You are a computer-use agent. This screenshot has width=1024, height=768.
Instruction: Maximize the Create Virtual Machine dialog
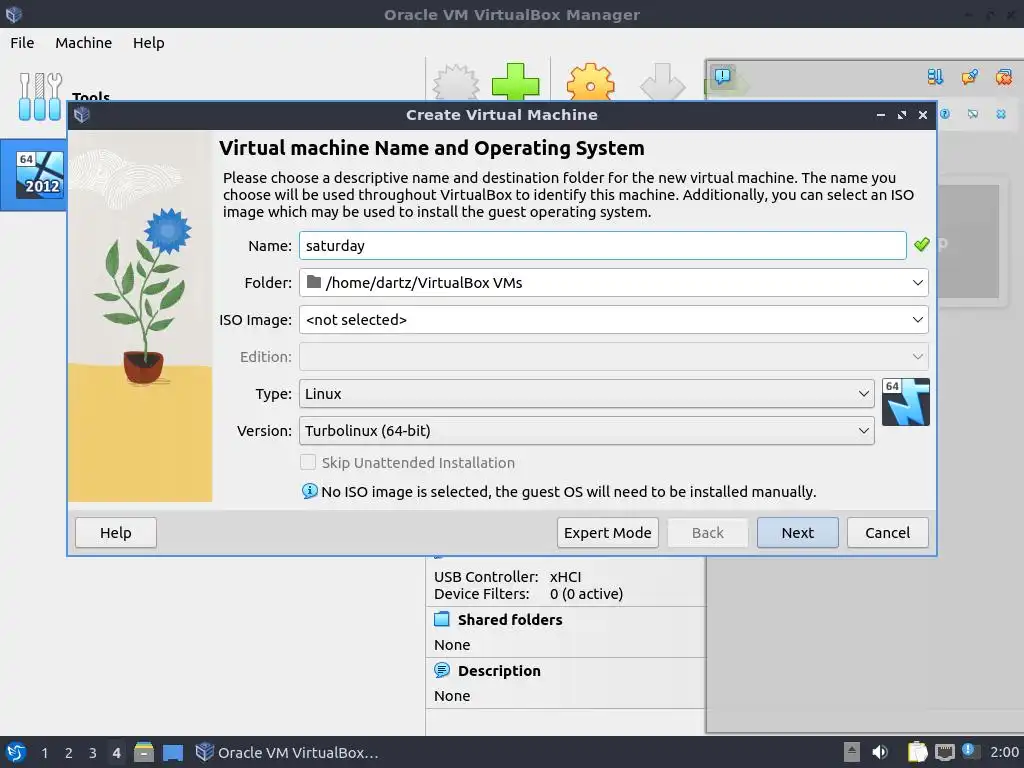coord(902,115)
